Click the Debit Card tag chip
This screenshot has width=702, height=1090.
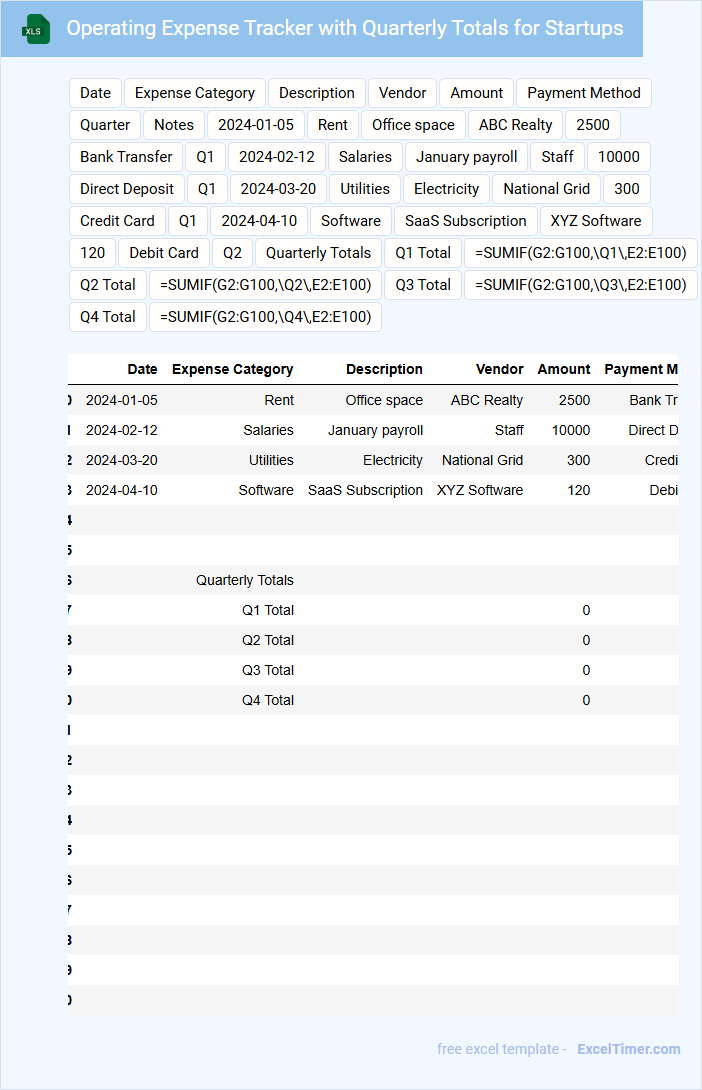coord(164,253)
